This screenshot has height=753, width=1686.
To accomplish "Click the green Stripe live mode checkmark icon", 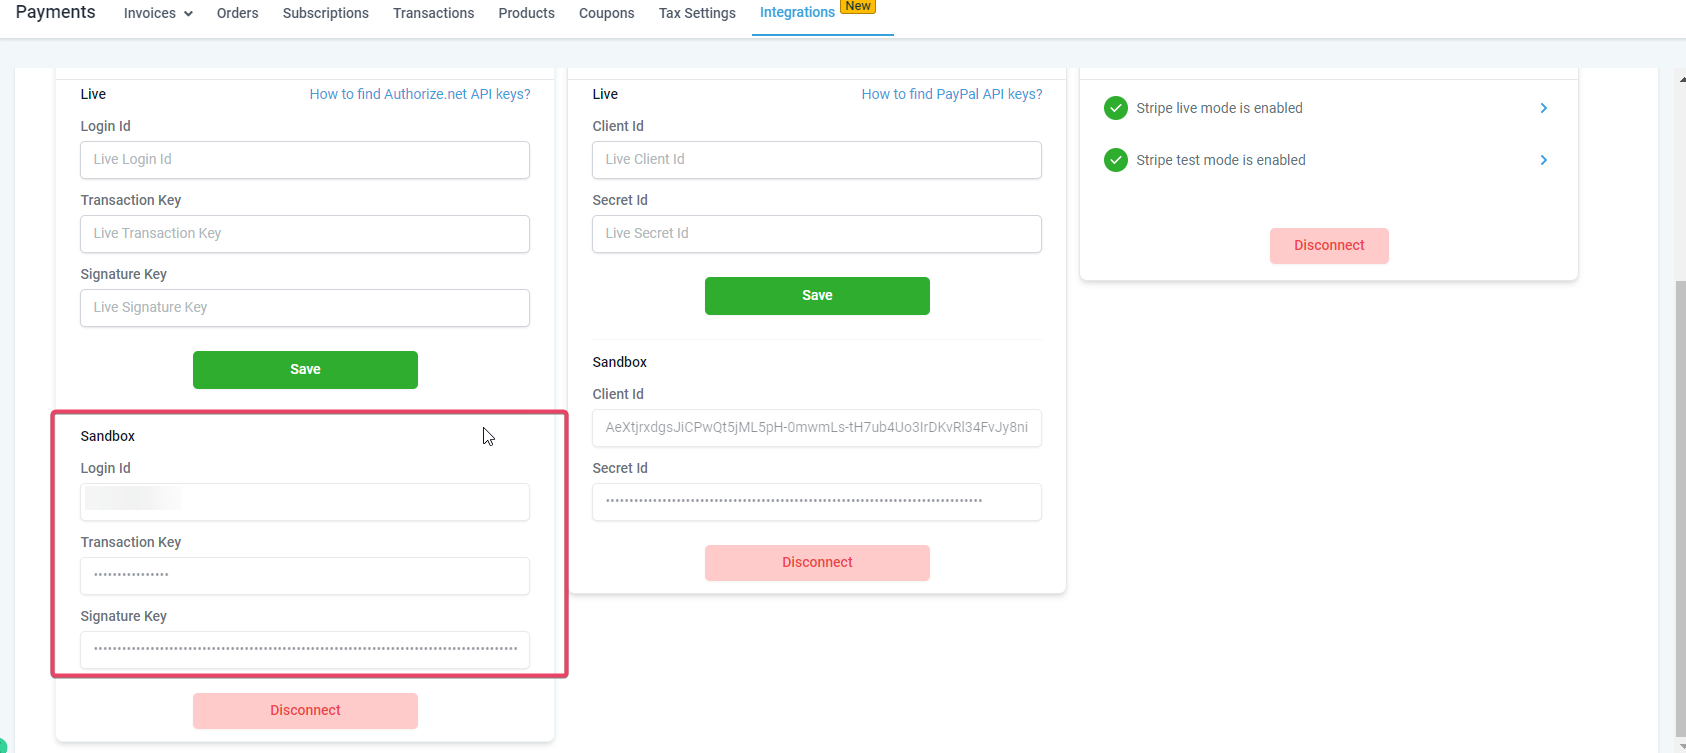I will point(1116,108).
